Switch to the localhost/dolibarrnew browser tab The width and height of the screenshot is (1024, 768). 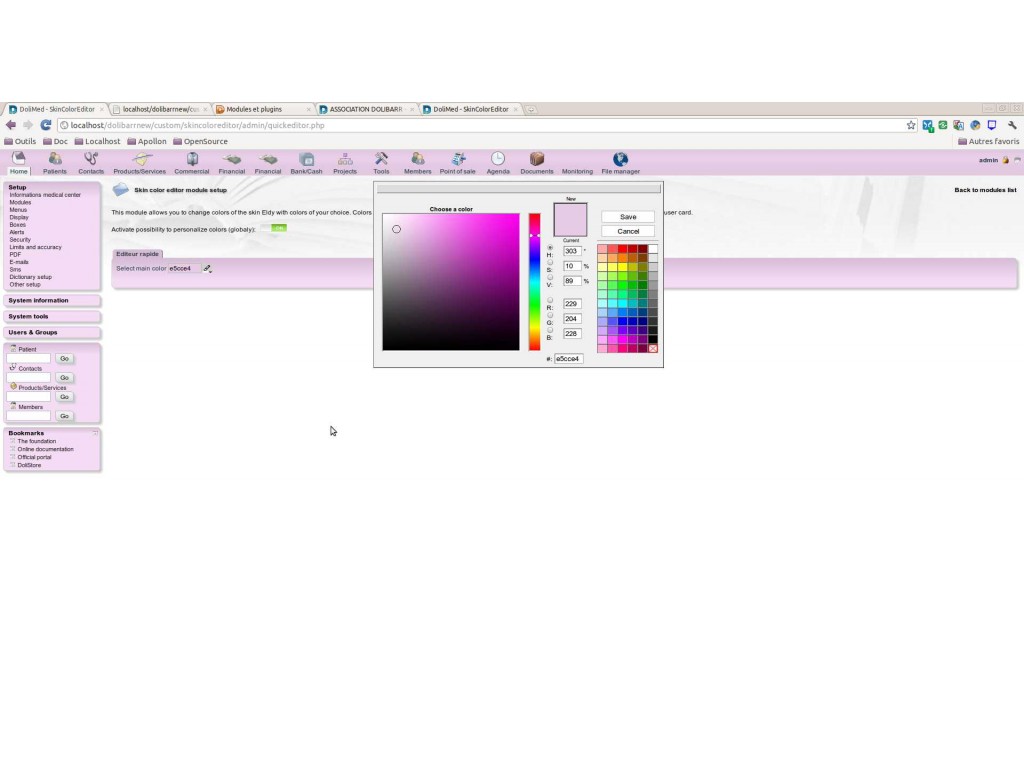160,109
